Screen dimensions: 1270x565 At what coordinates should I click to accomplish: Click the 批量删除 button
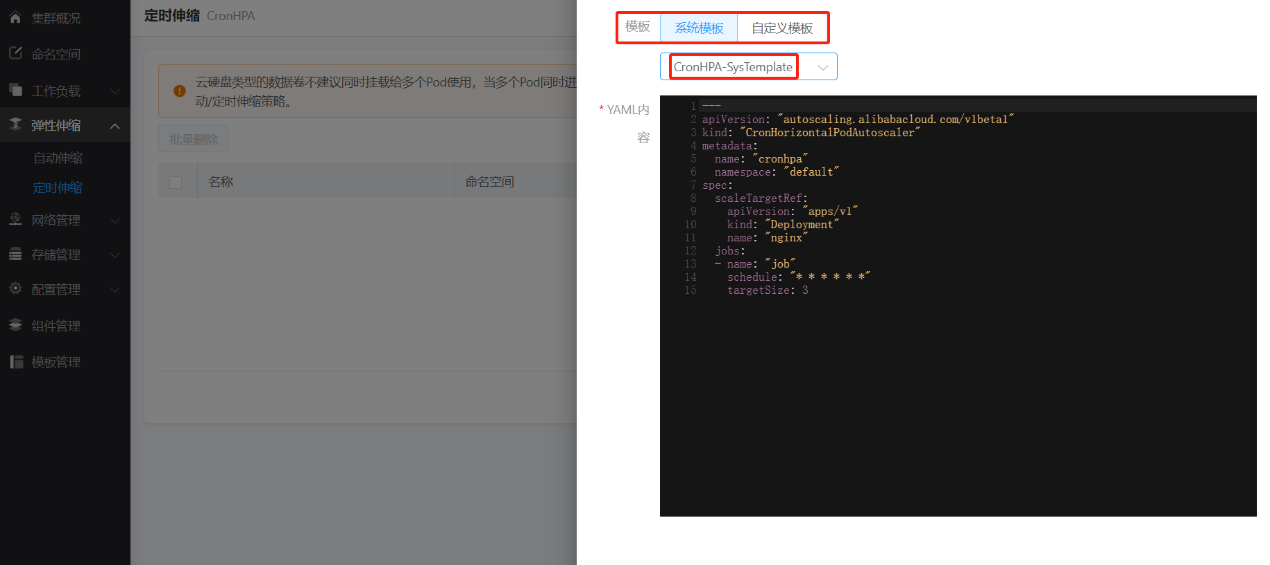coord(194,139)
